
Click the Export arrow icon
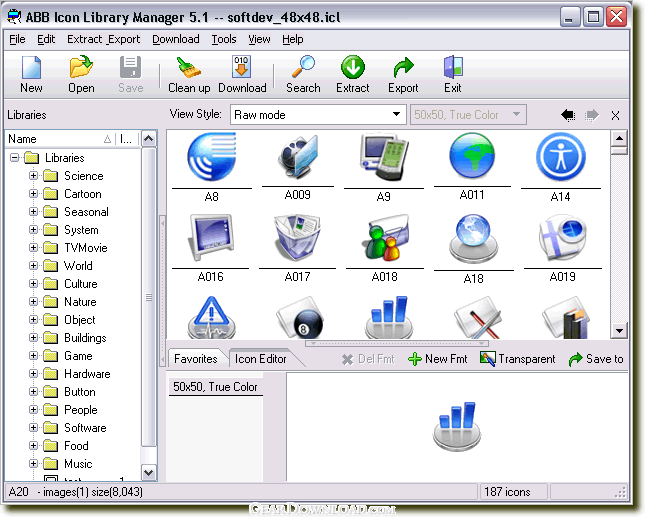[403, 68]
